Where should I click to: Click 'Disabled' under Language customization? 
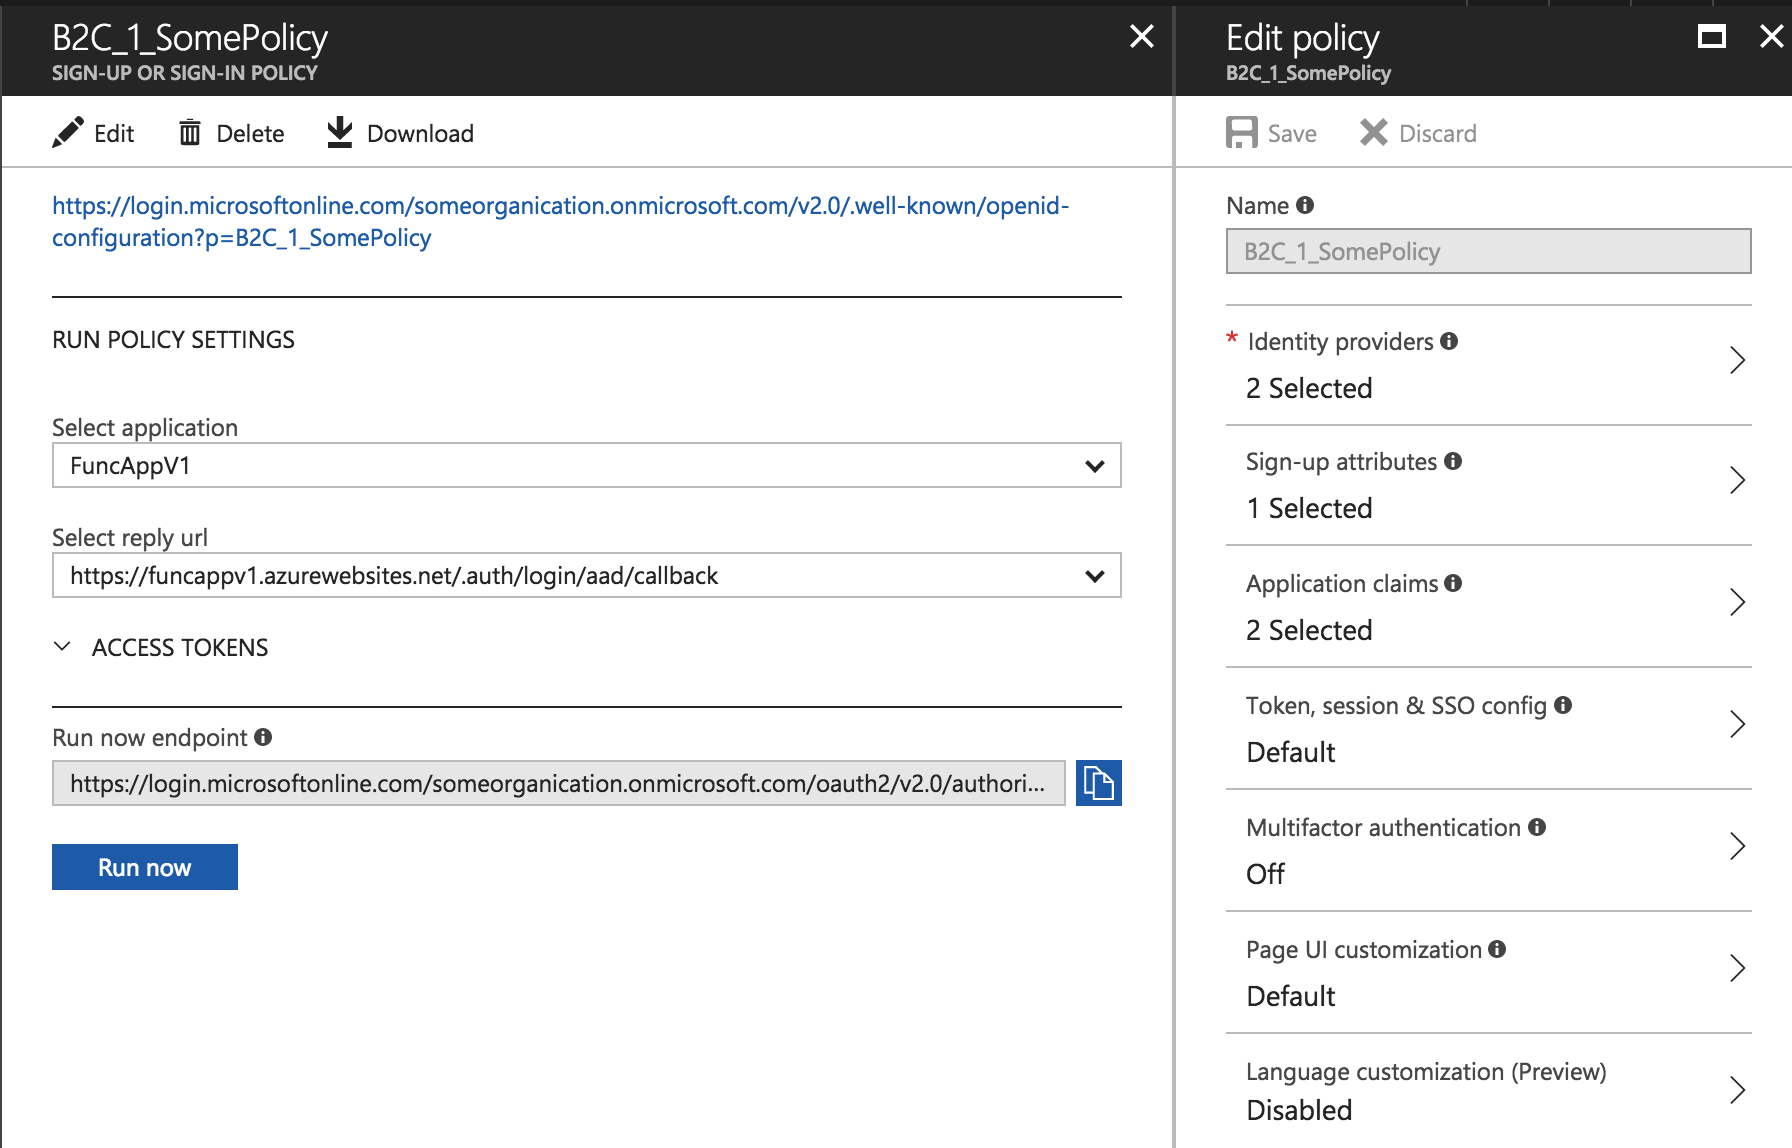1299,1110
